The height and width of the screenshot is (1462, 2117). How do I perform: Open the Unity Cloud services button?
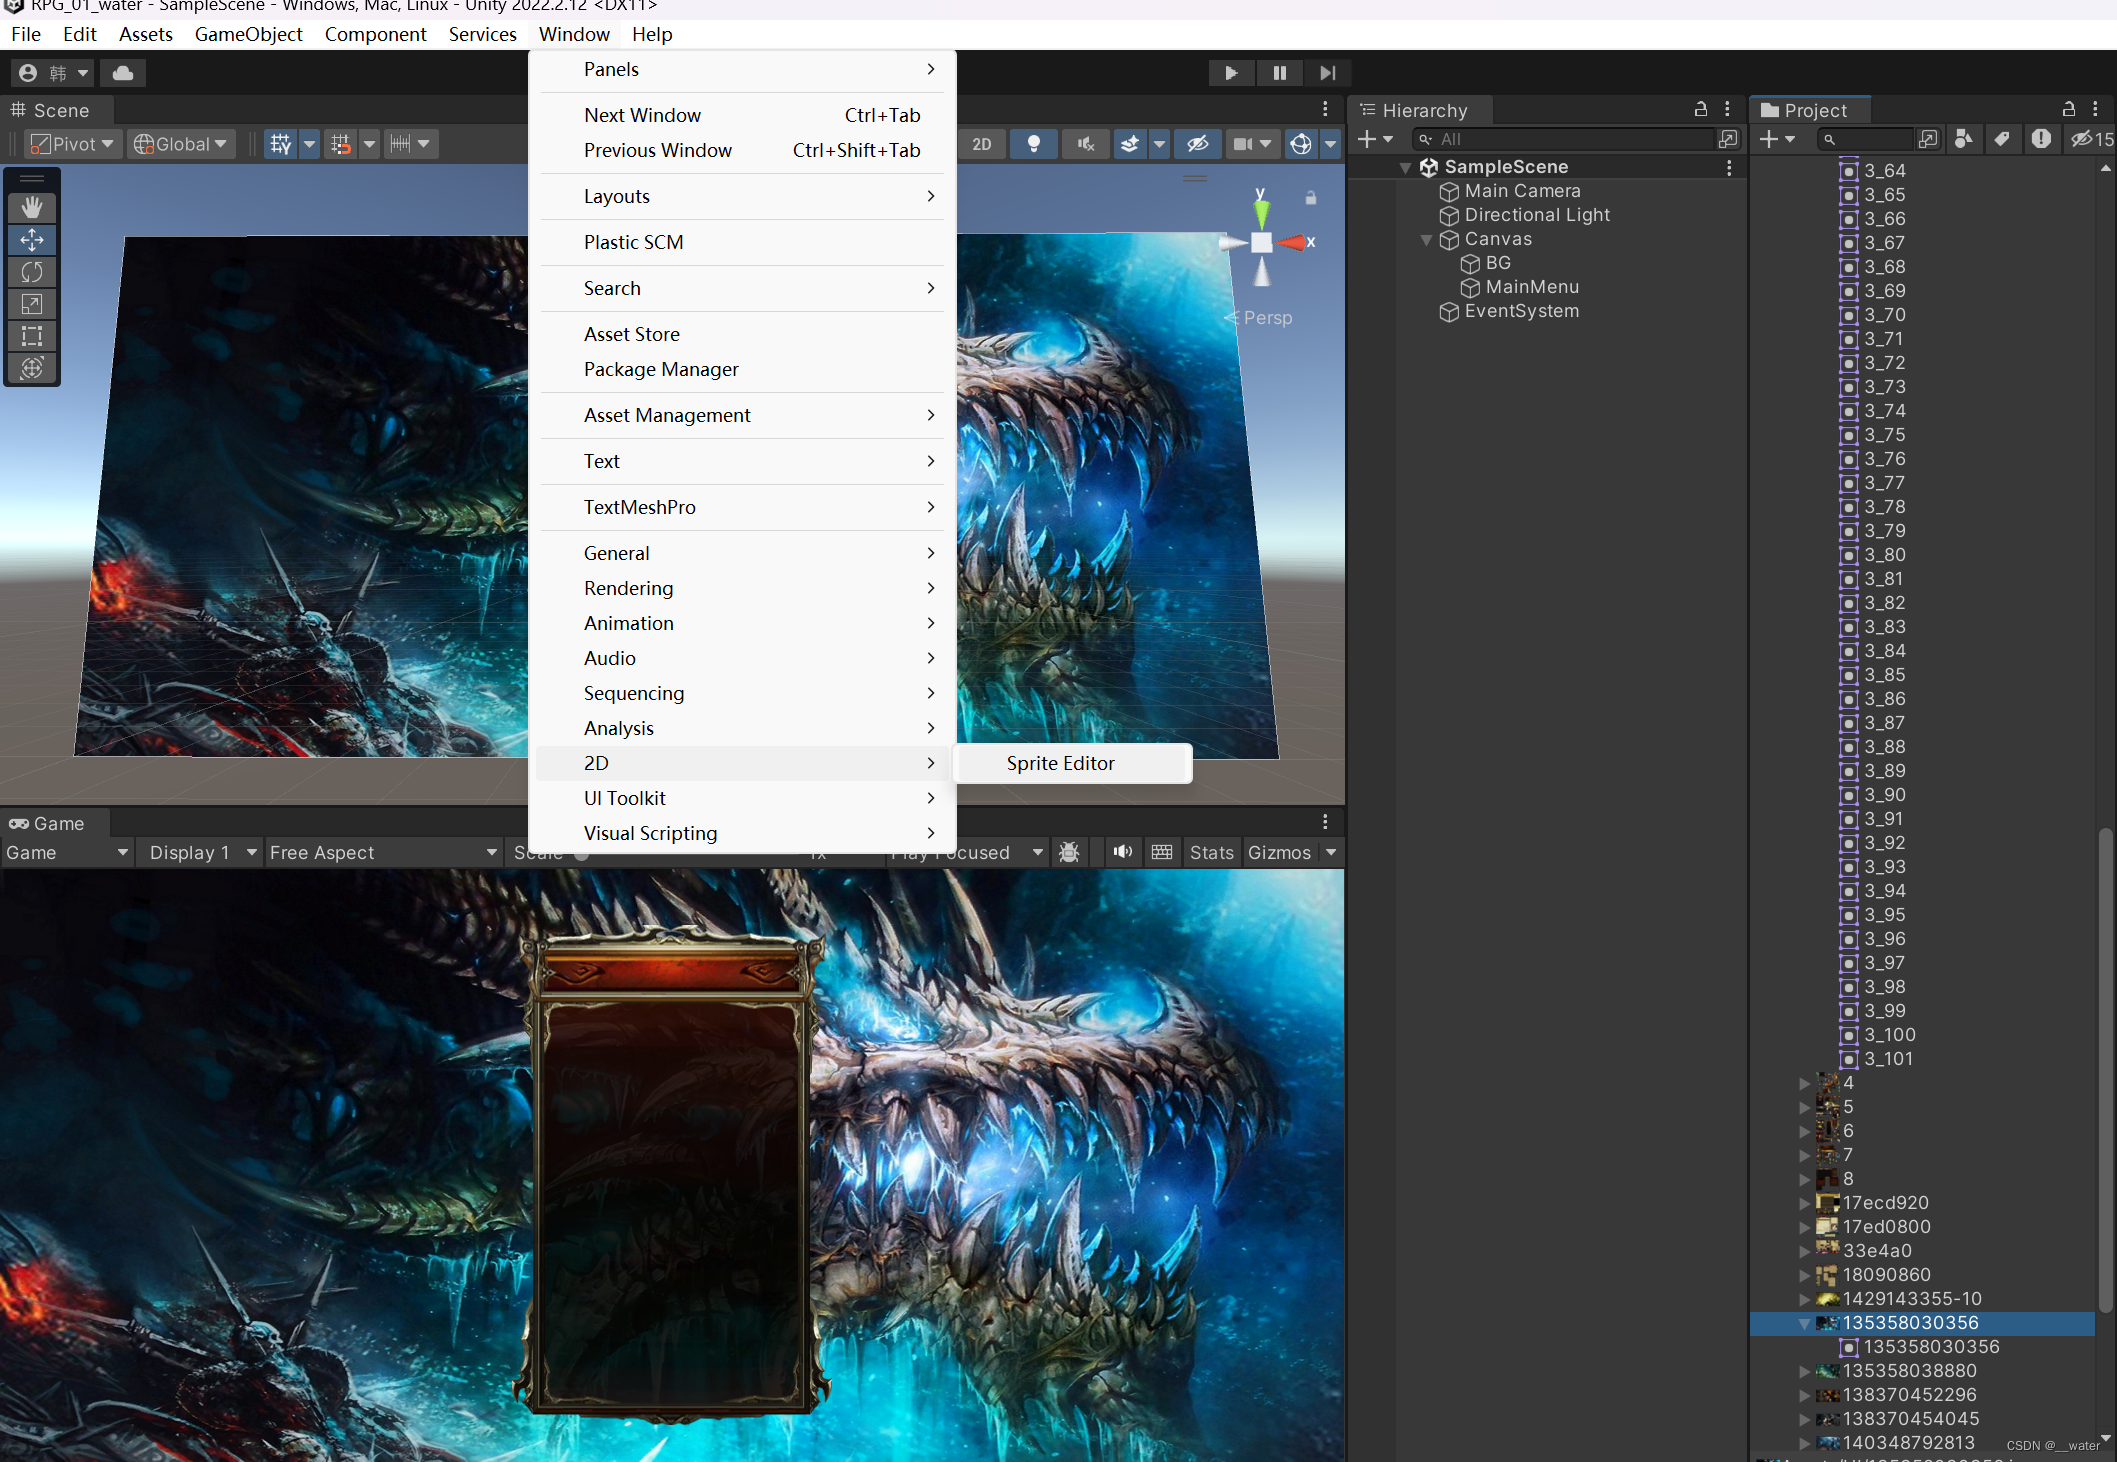[123, 73]
